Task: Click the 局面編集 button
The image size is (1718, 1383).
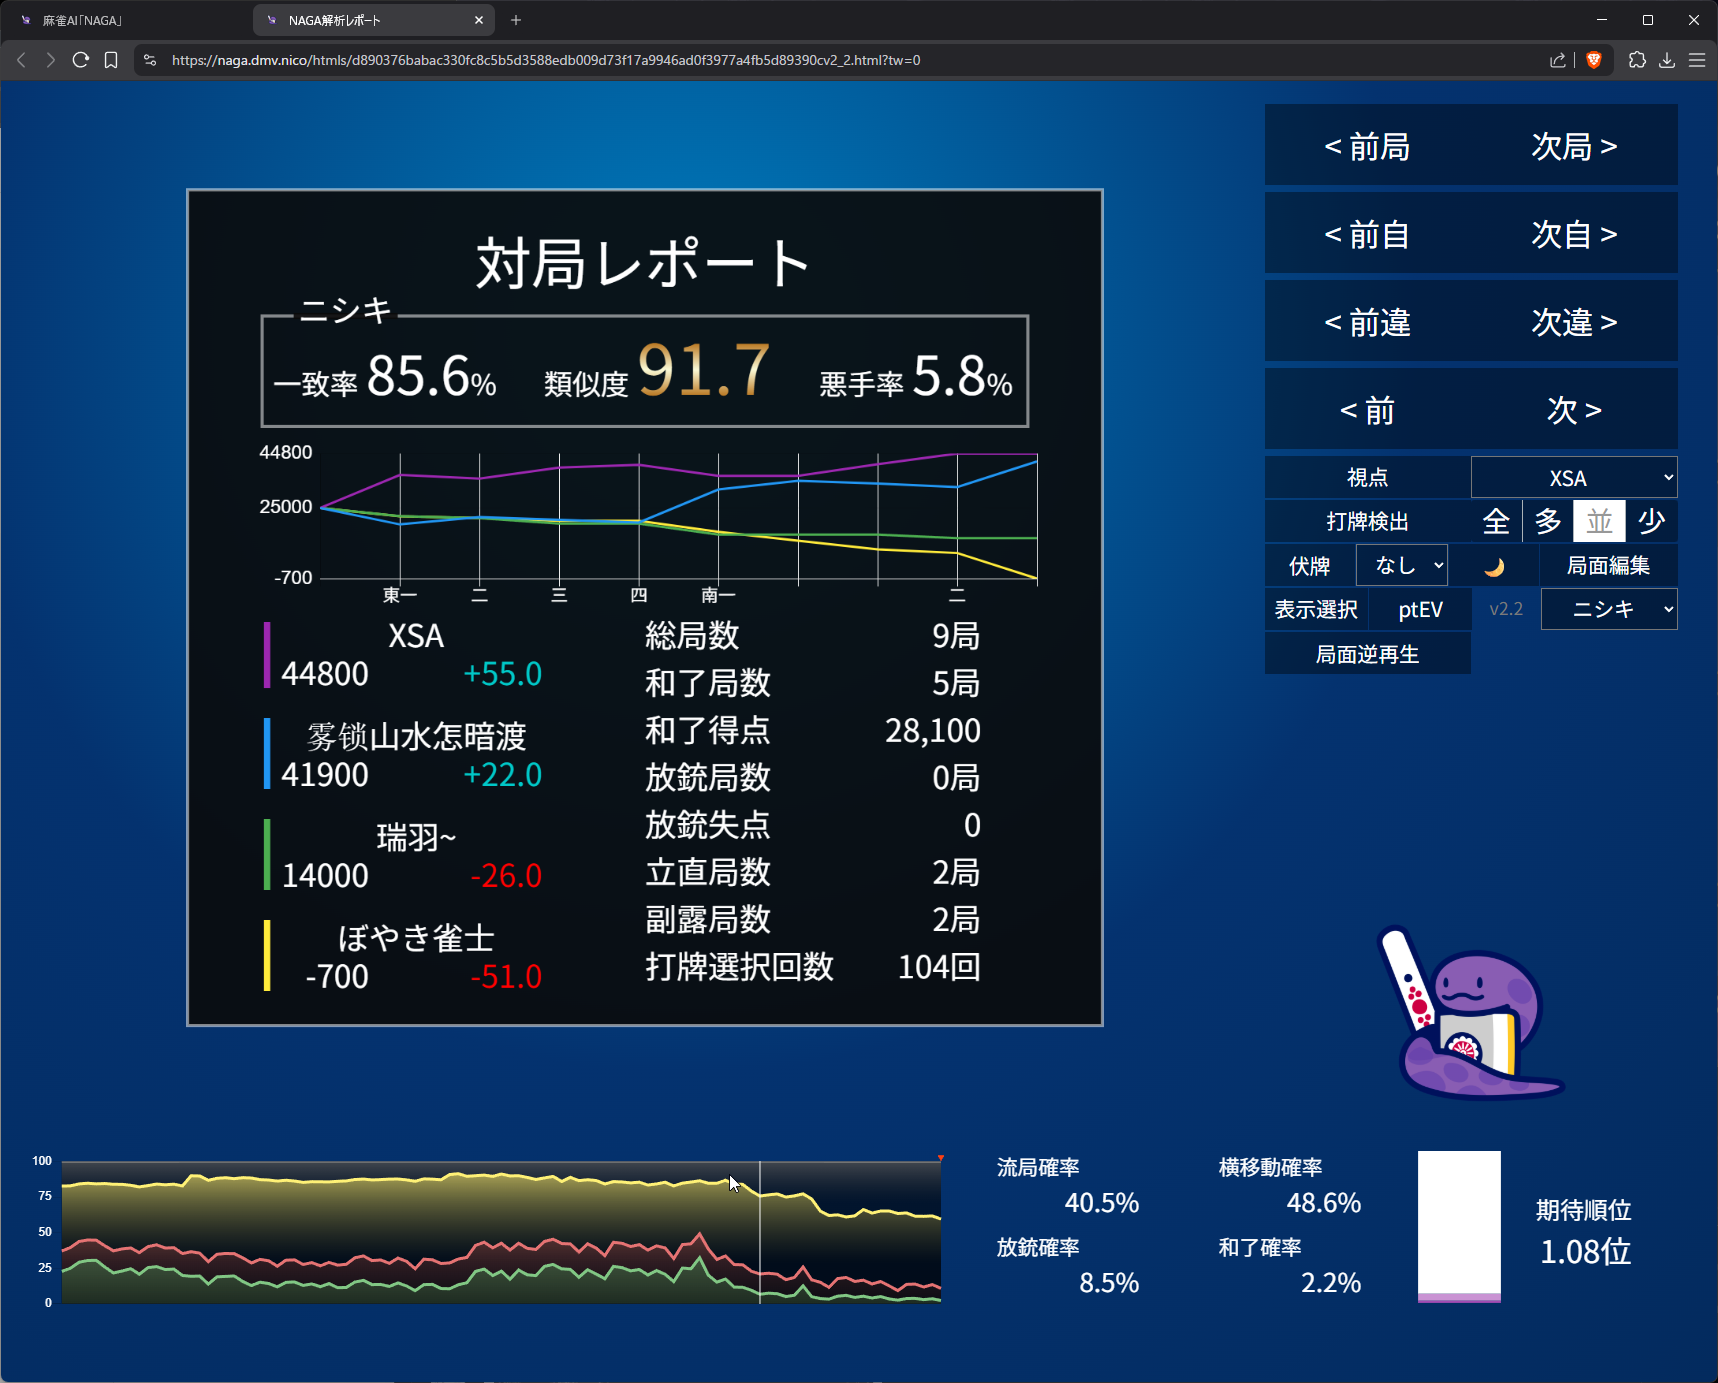Action: click(1608, 566)
